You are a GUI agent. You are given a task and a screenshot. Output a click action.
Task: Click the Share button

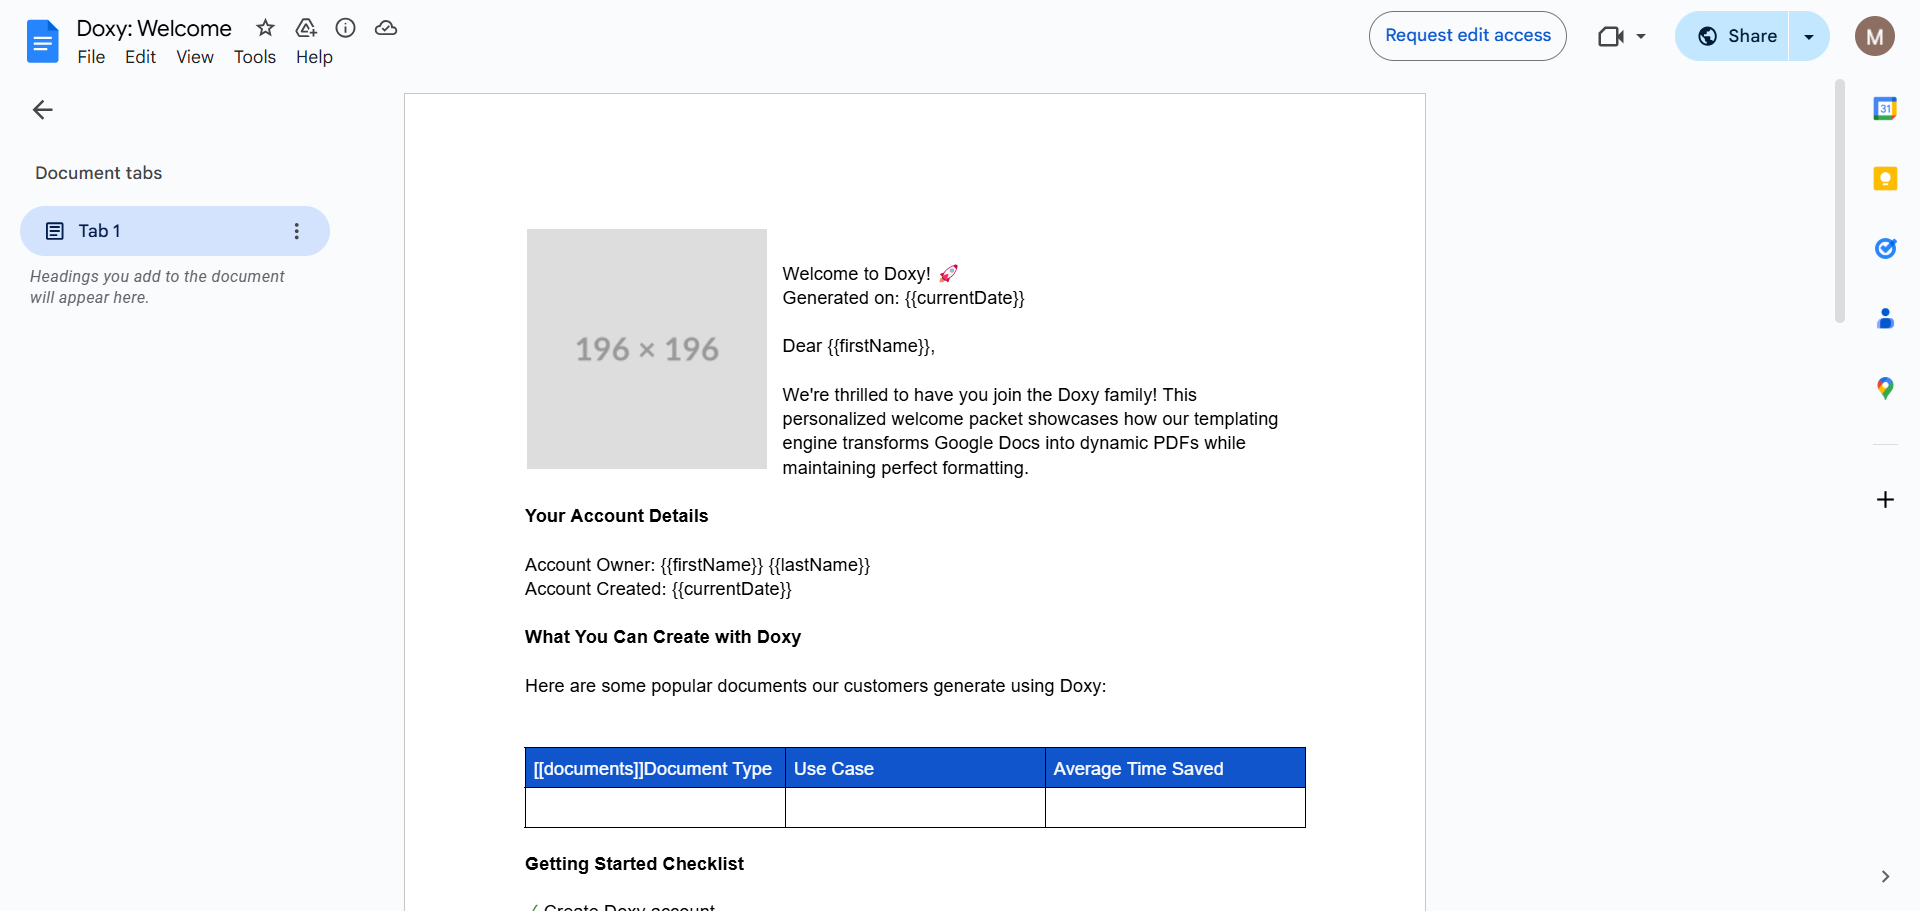[1732, 36]
